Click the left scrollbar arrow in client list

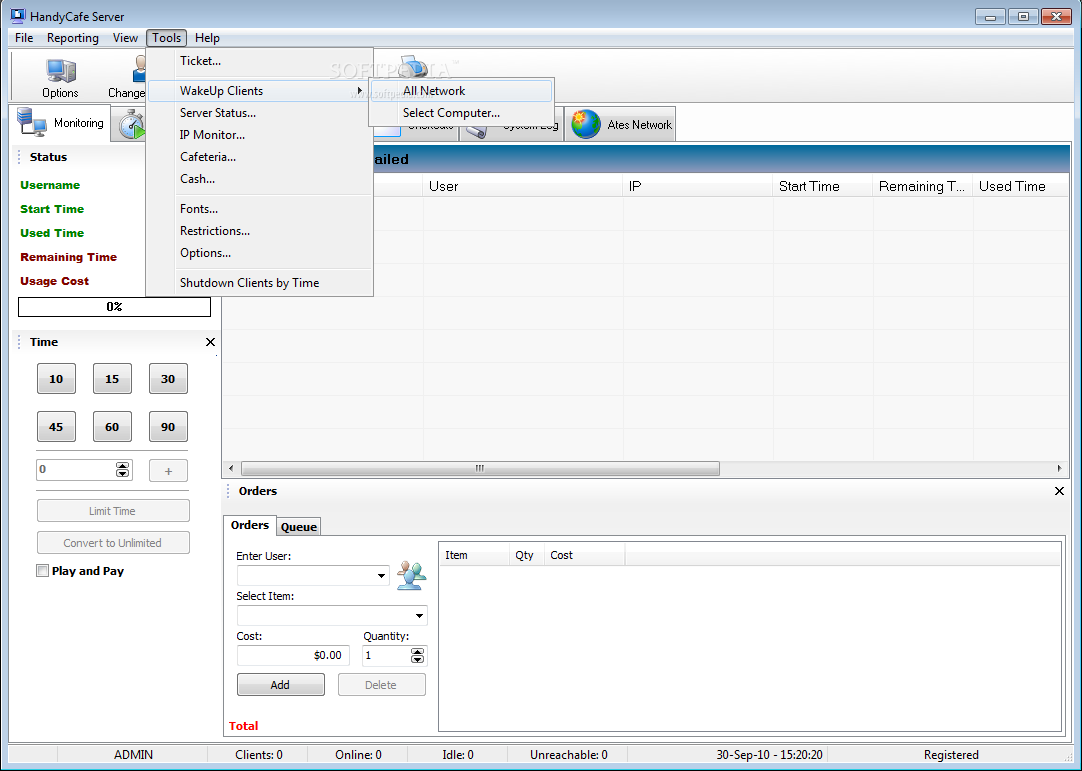(231, 469)
